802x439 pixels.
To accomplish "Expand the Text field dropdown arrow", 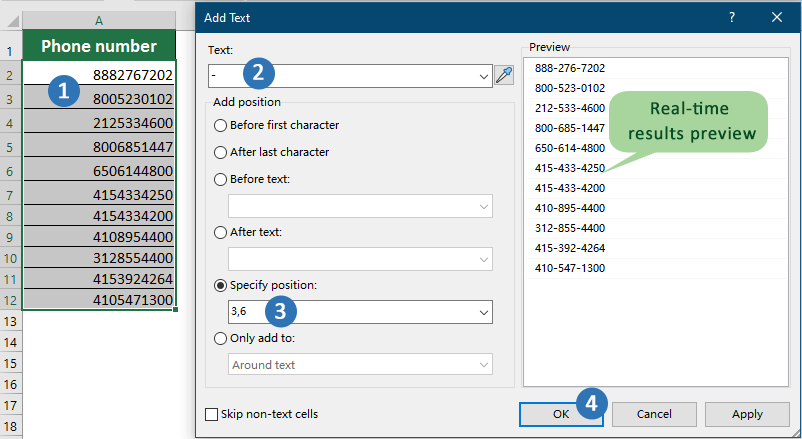I will tap(484, 75).
